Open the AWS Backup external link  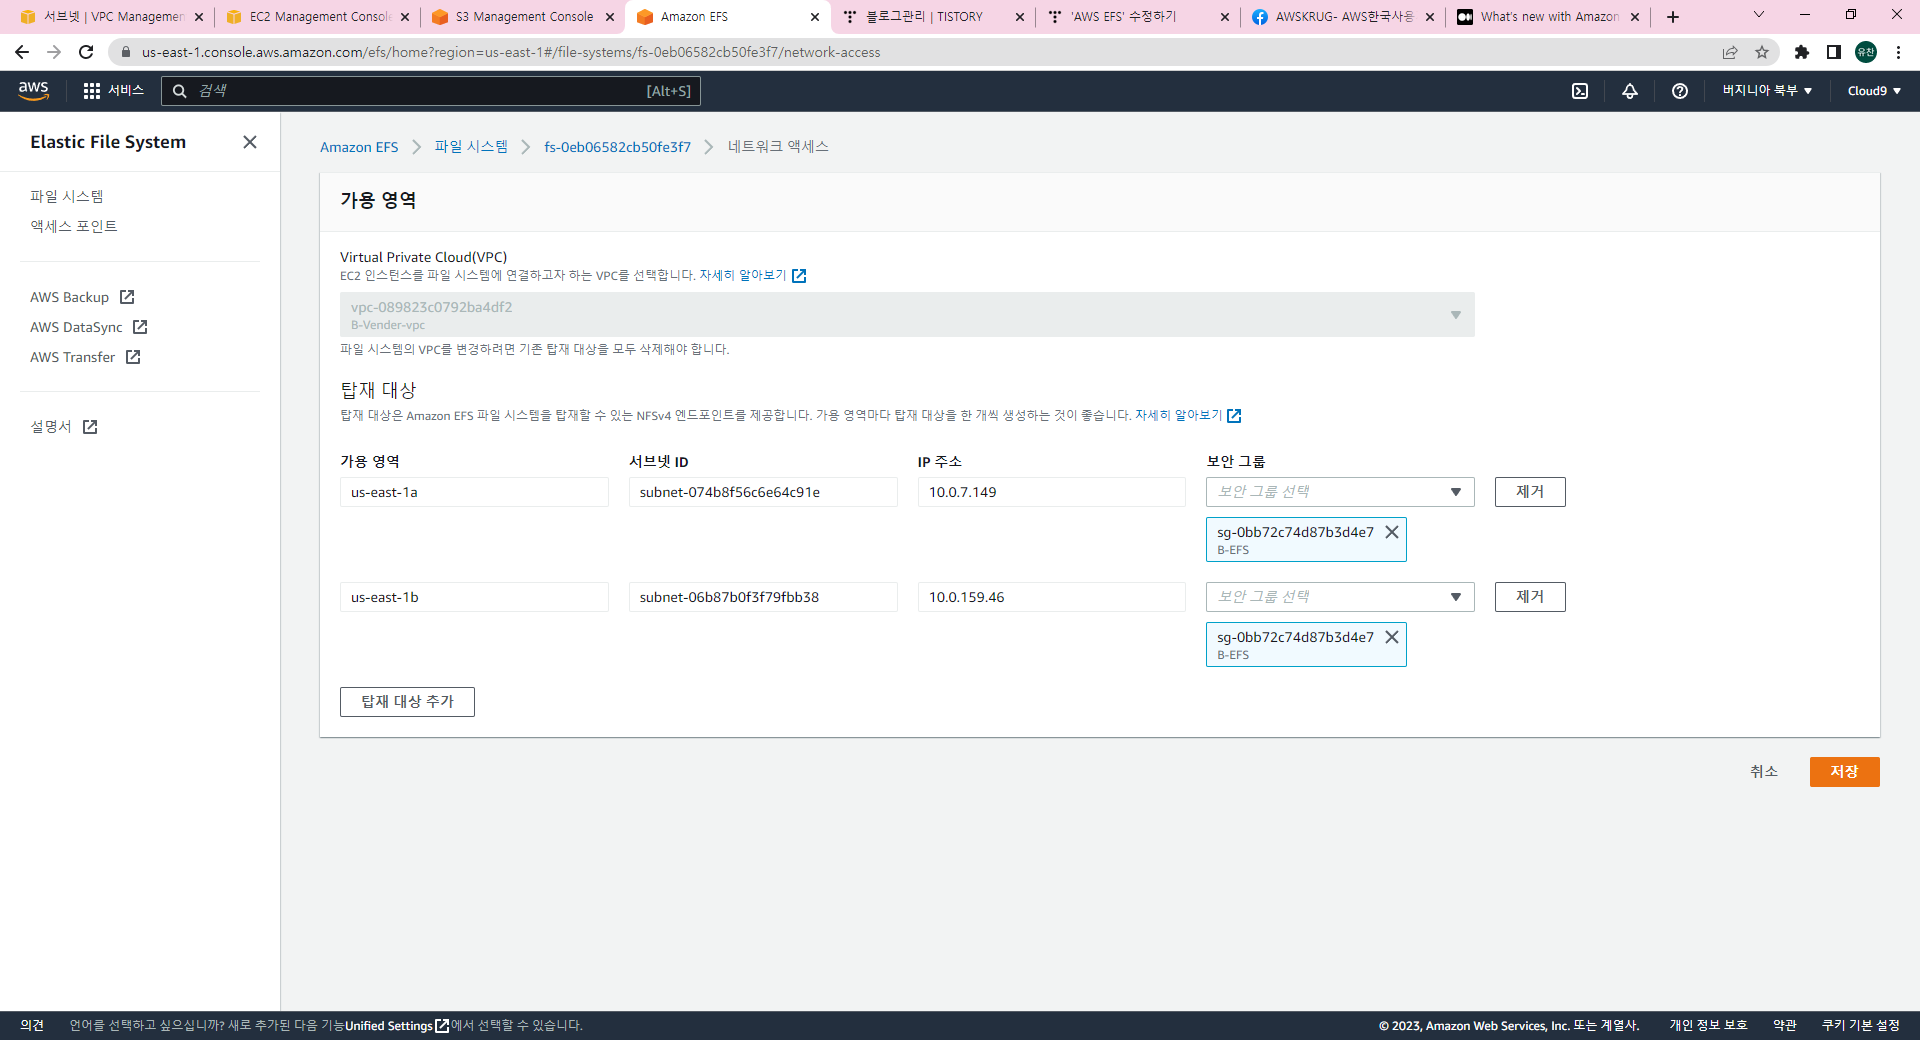[82, 297]
